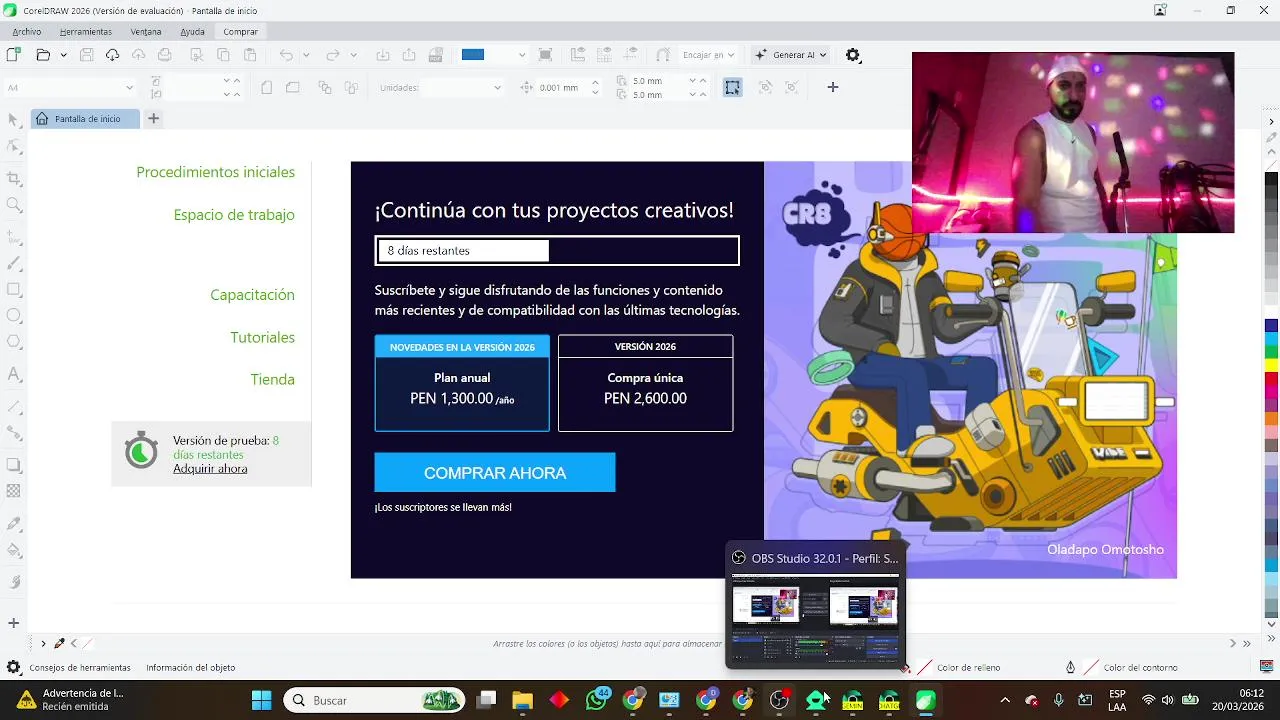Screen dimensions: 1280x720
Task: Click the toolbox quick customize plus
Action: click(x=14, y=623)
